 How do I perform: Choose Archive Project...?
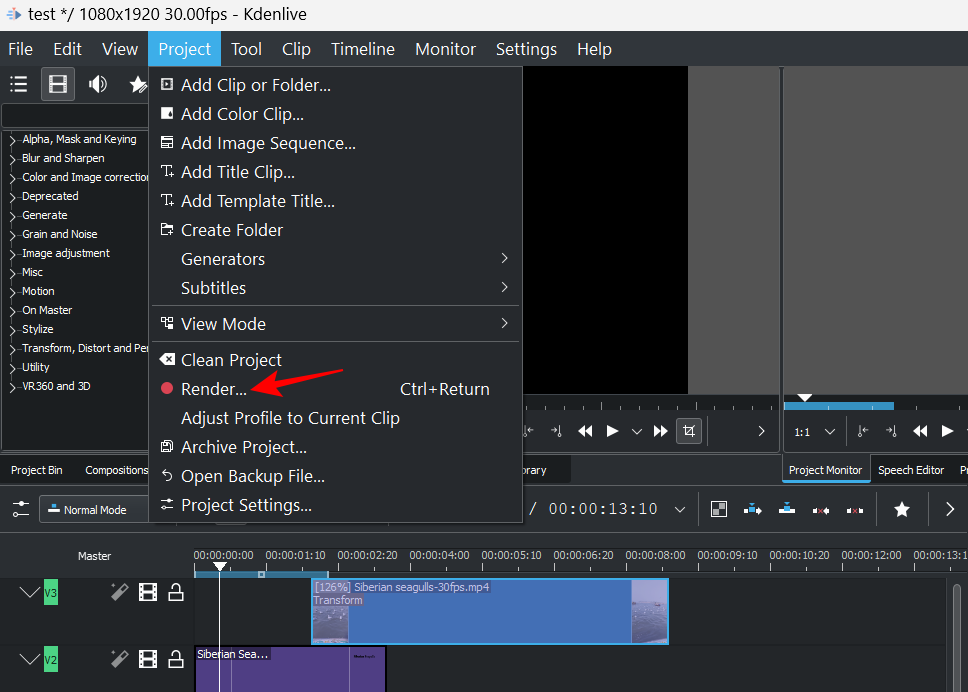tap(335, 447)
